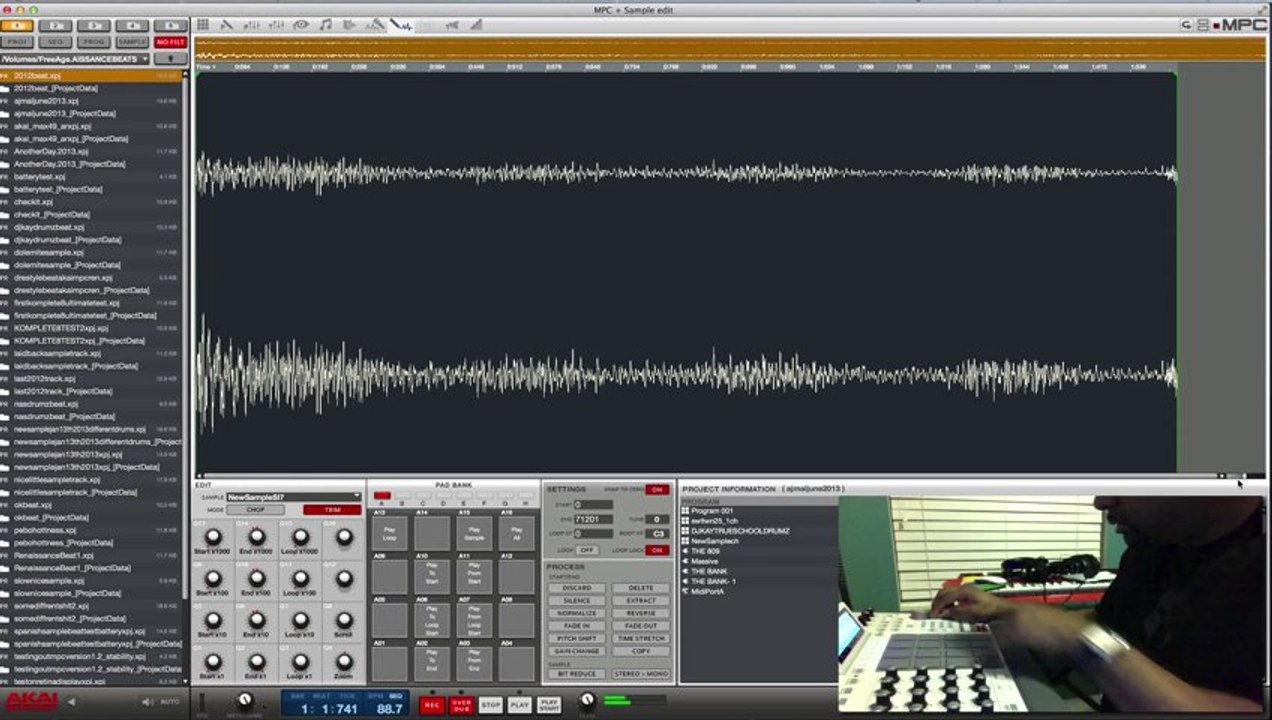
Task: Click the Play Sample pad A15
Action: pyautogui.click(x=475, y=533)
